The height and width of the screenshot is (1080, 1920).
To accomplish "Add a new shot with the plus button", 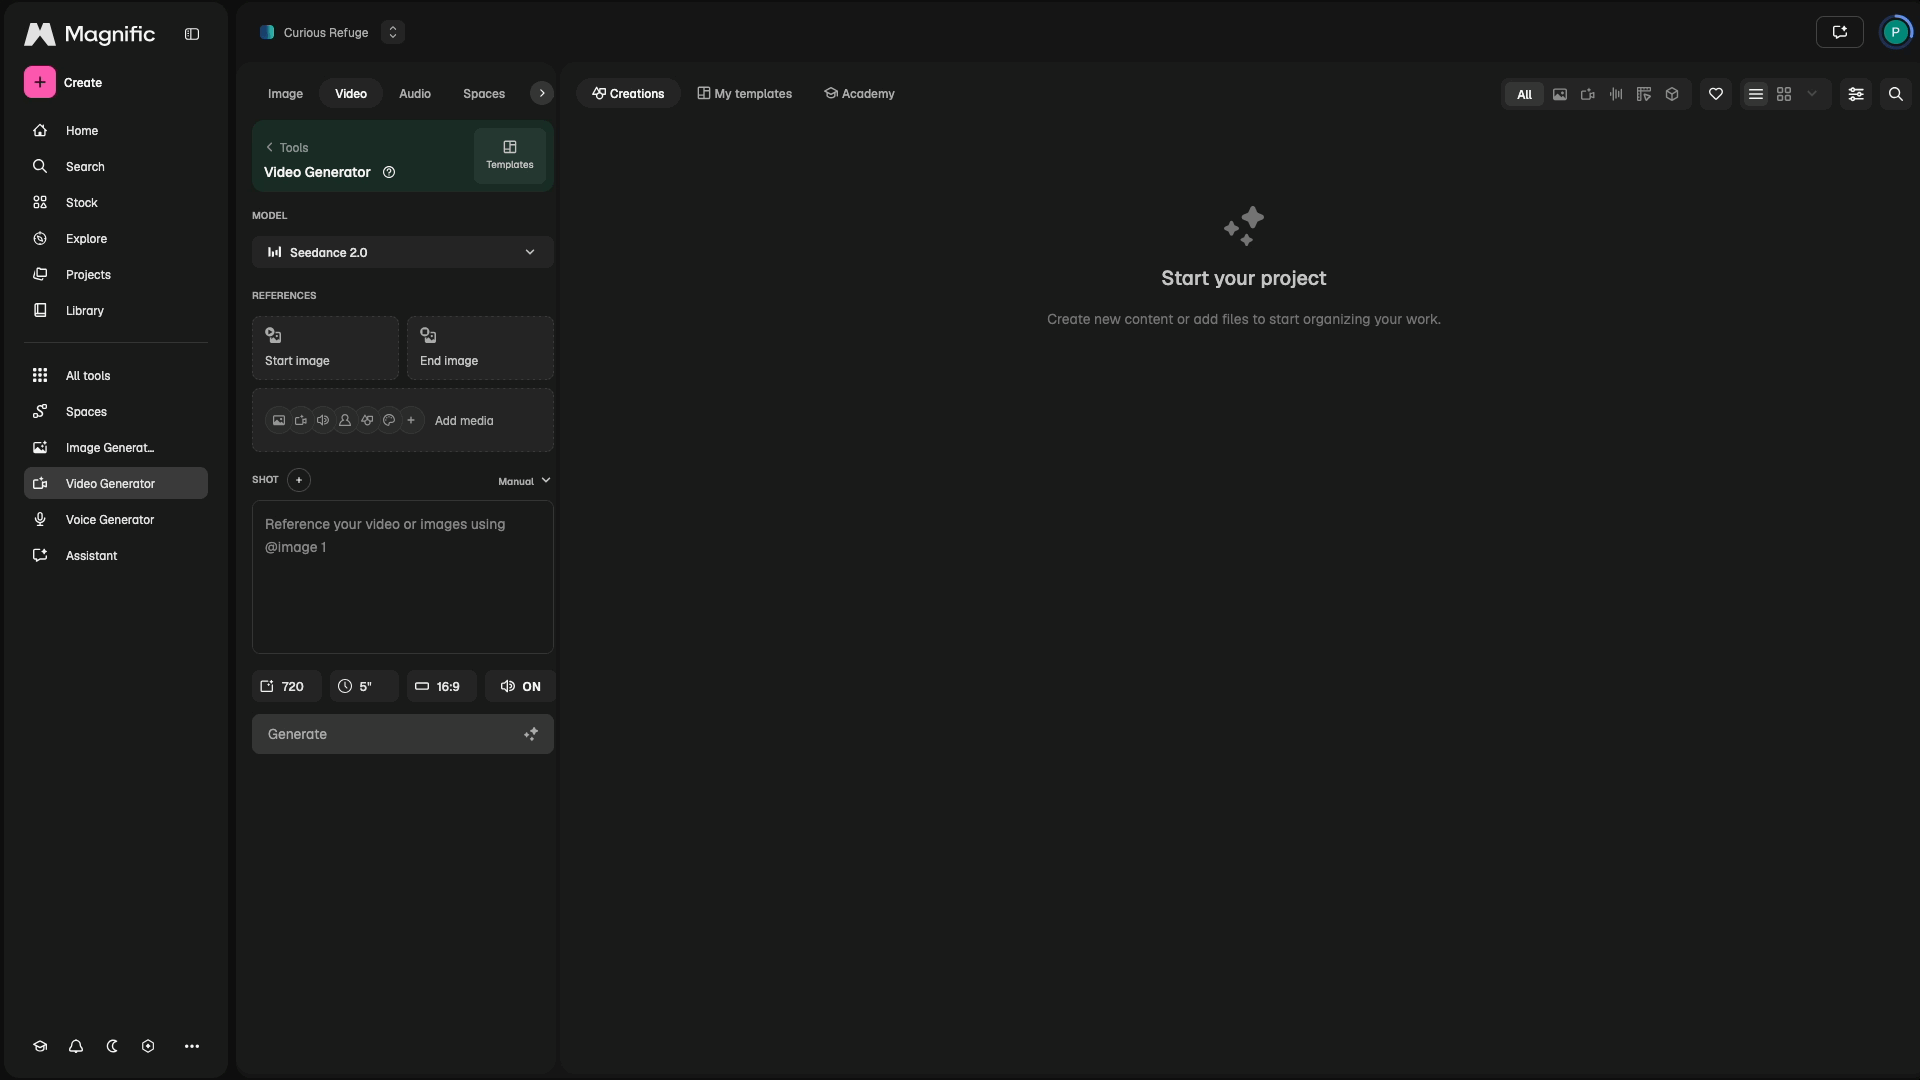I will [x=299, y=480].
